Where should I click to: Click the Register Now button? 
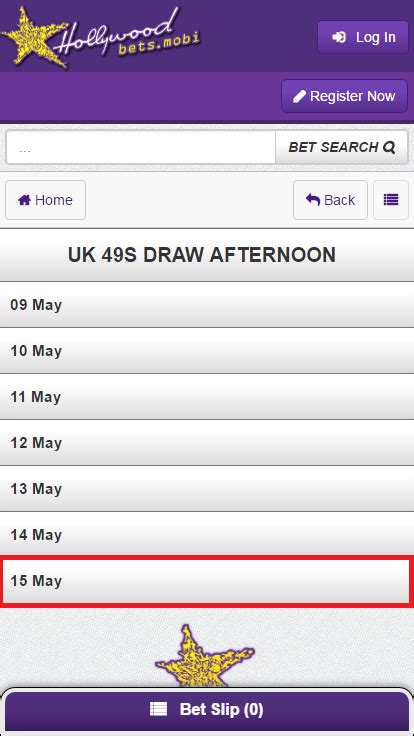(x=345, y=96)
